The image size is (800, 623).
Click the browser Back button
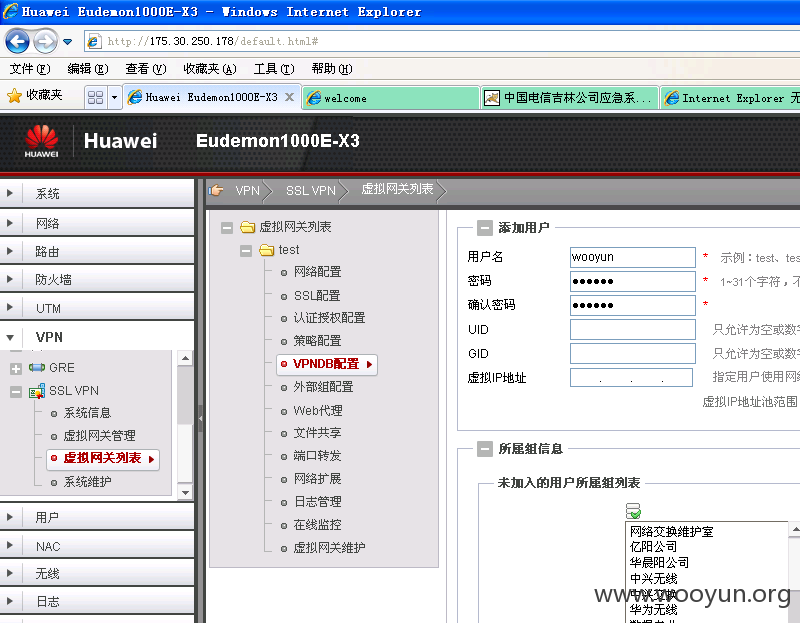pyautogui.click(x=17, y=41)
